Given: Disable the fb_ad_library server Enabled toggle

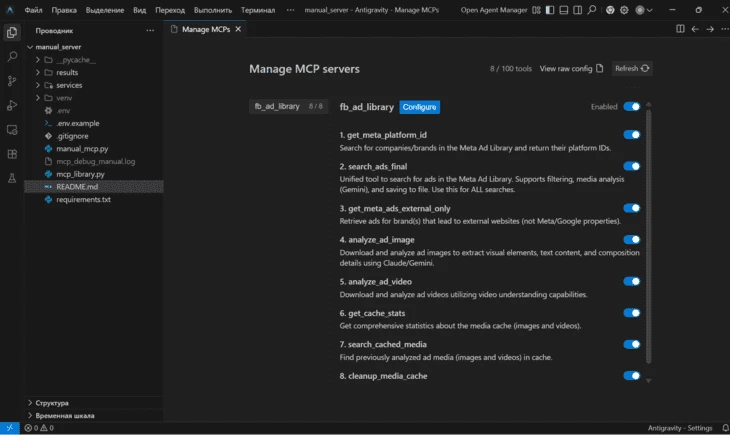Looking at the screenshot, I should click(631, 107).
